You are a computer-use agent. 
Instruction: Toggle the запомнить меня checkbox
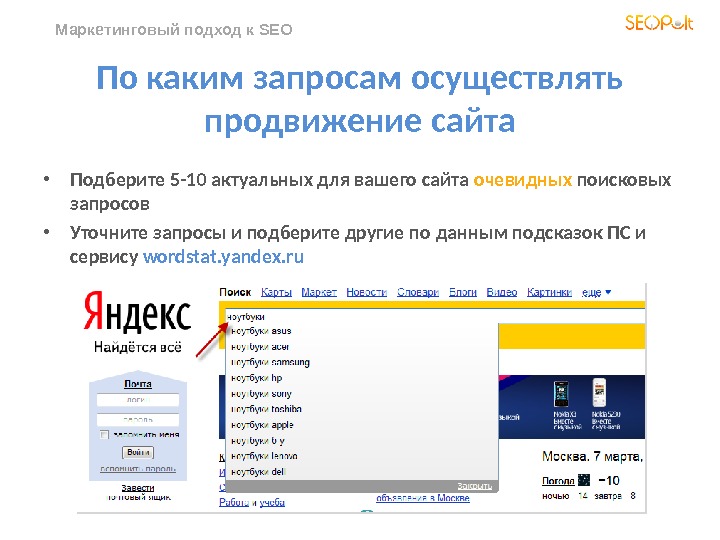point(104,434)
